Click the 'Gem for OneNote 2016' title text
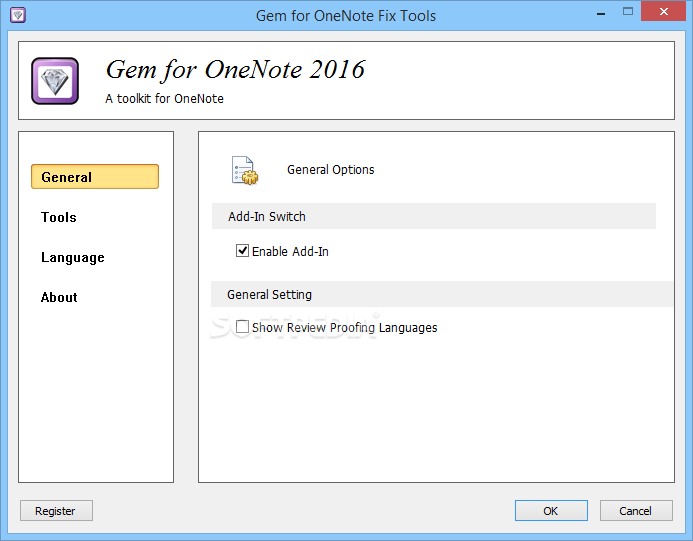 (x=236, y=70)
